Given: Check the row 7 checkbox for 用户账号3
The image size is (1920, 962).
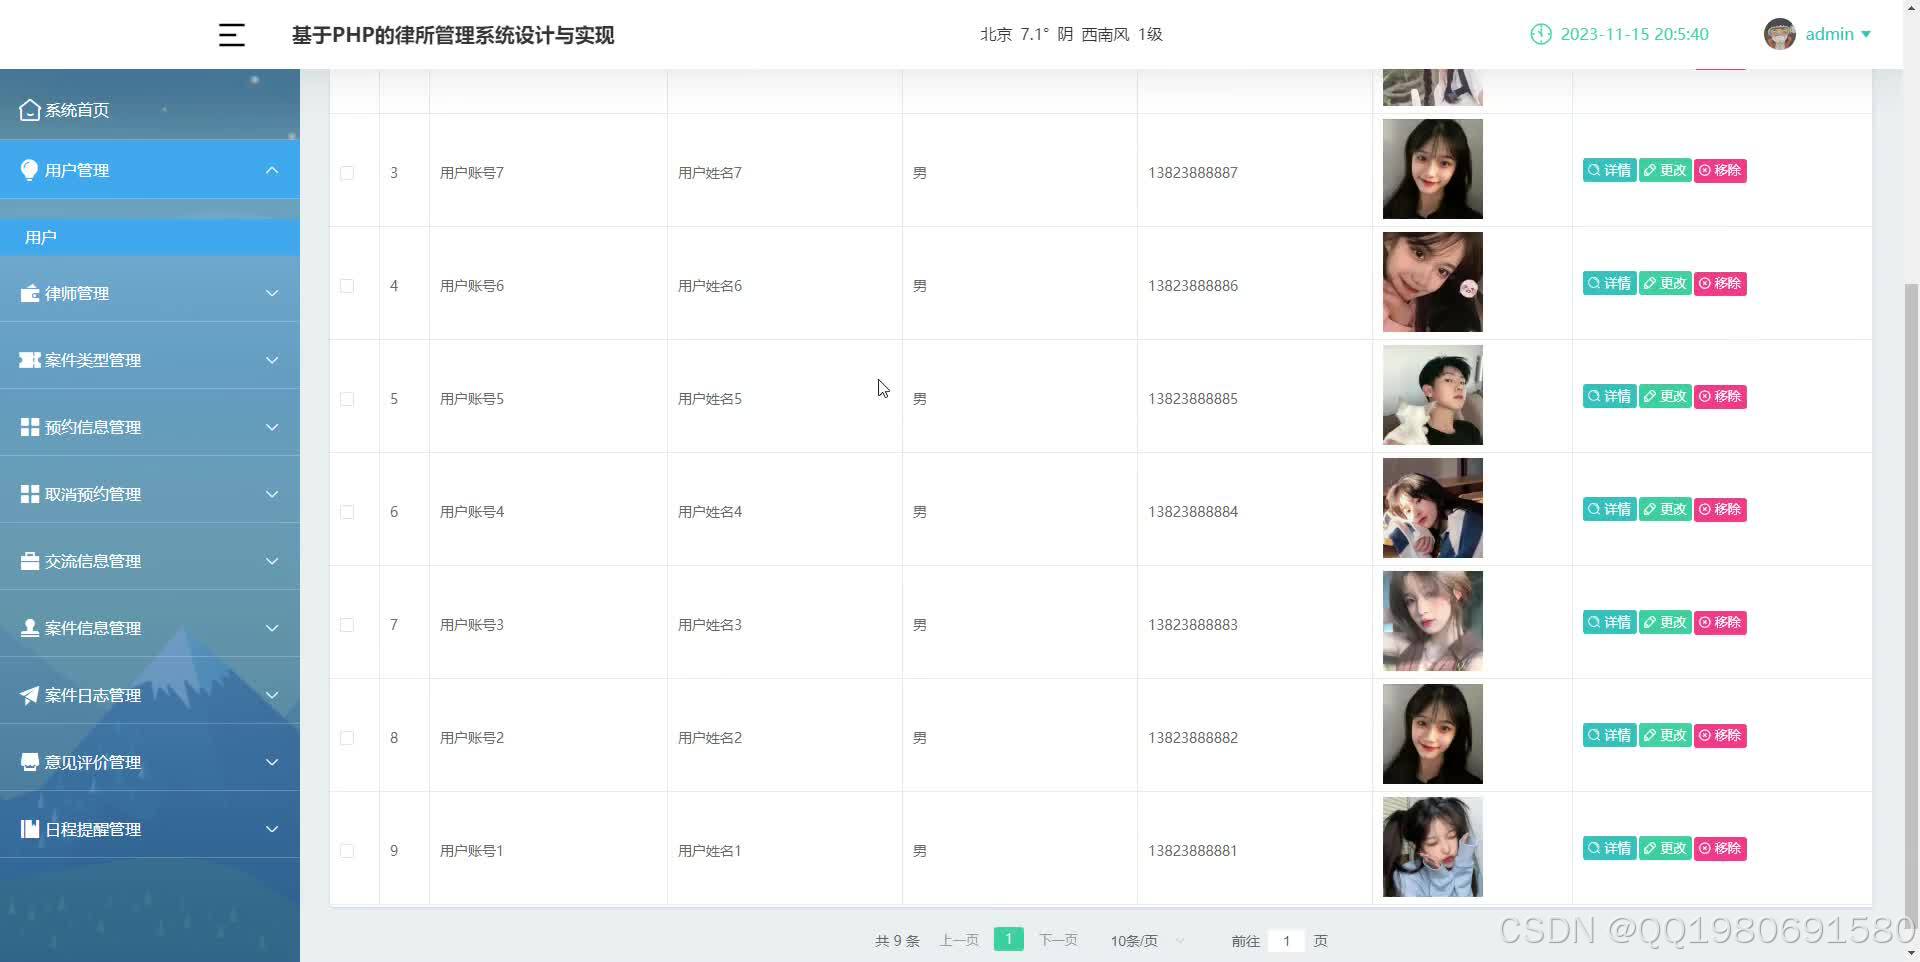Looking at the screenshot, I should [347, 625].
